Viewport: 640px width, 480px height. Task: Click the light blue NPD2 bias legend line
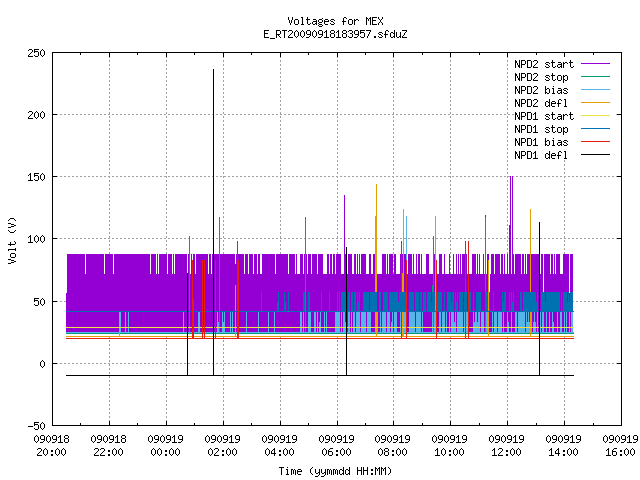click(x=595, y=89)
